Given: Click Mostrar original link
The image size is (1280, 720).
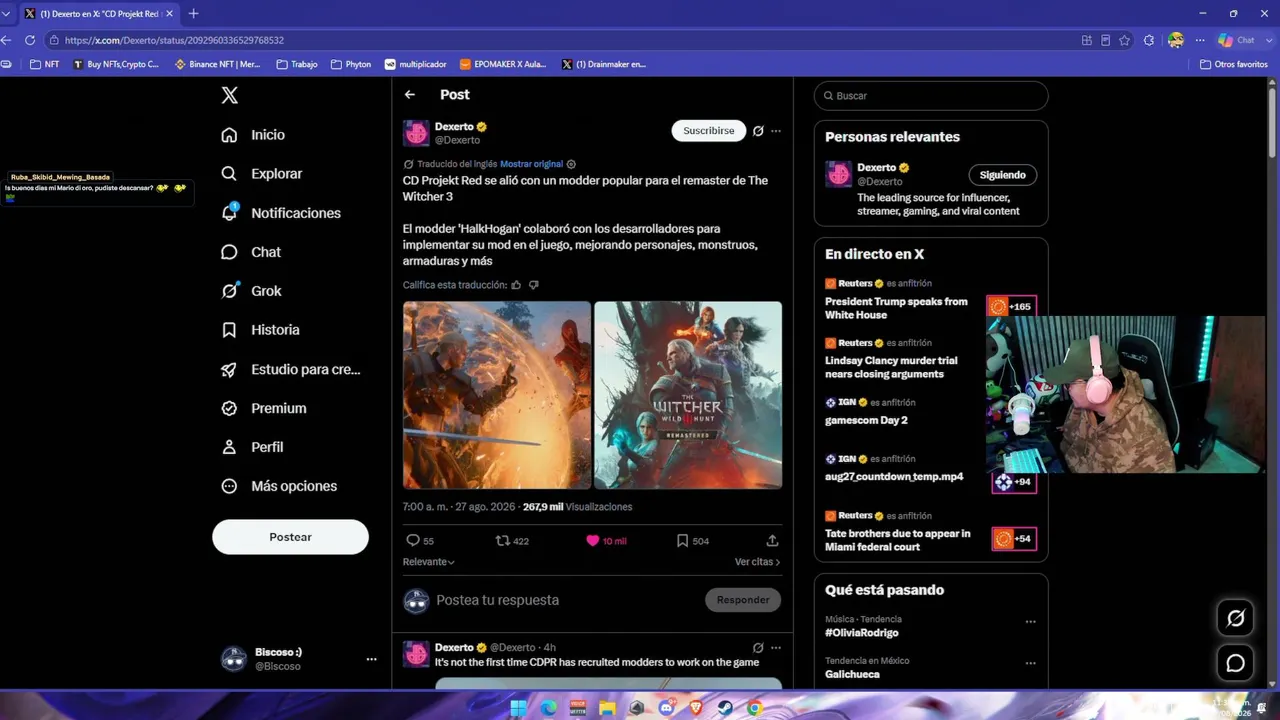Looking at the screenshot, I should tap(531, 164).
